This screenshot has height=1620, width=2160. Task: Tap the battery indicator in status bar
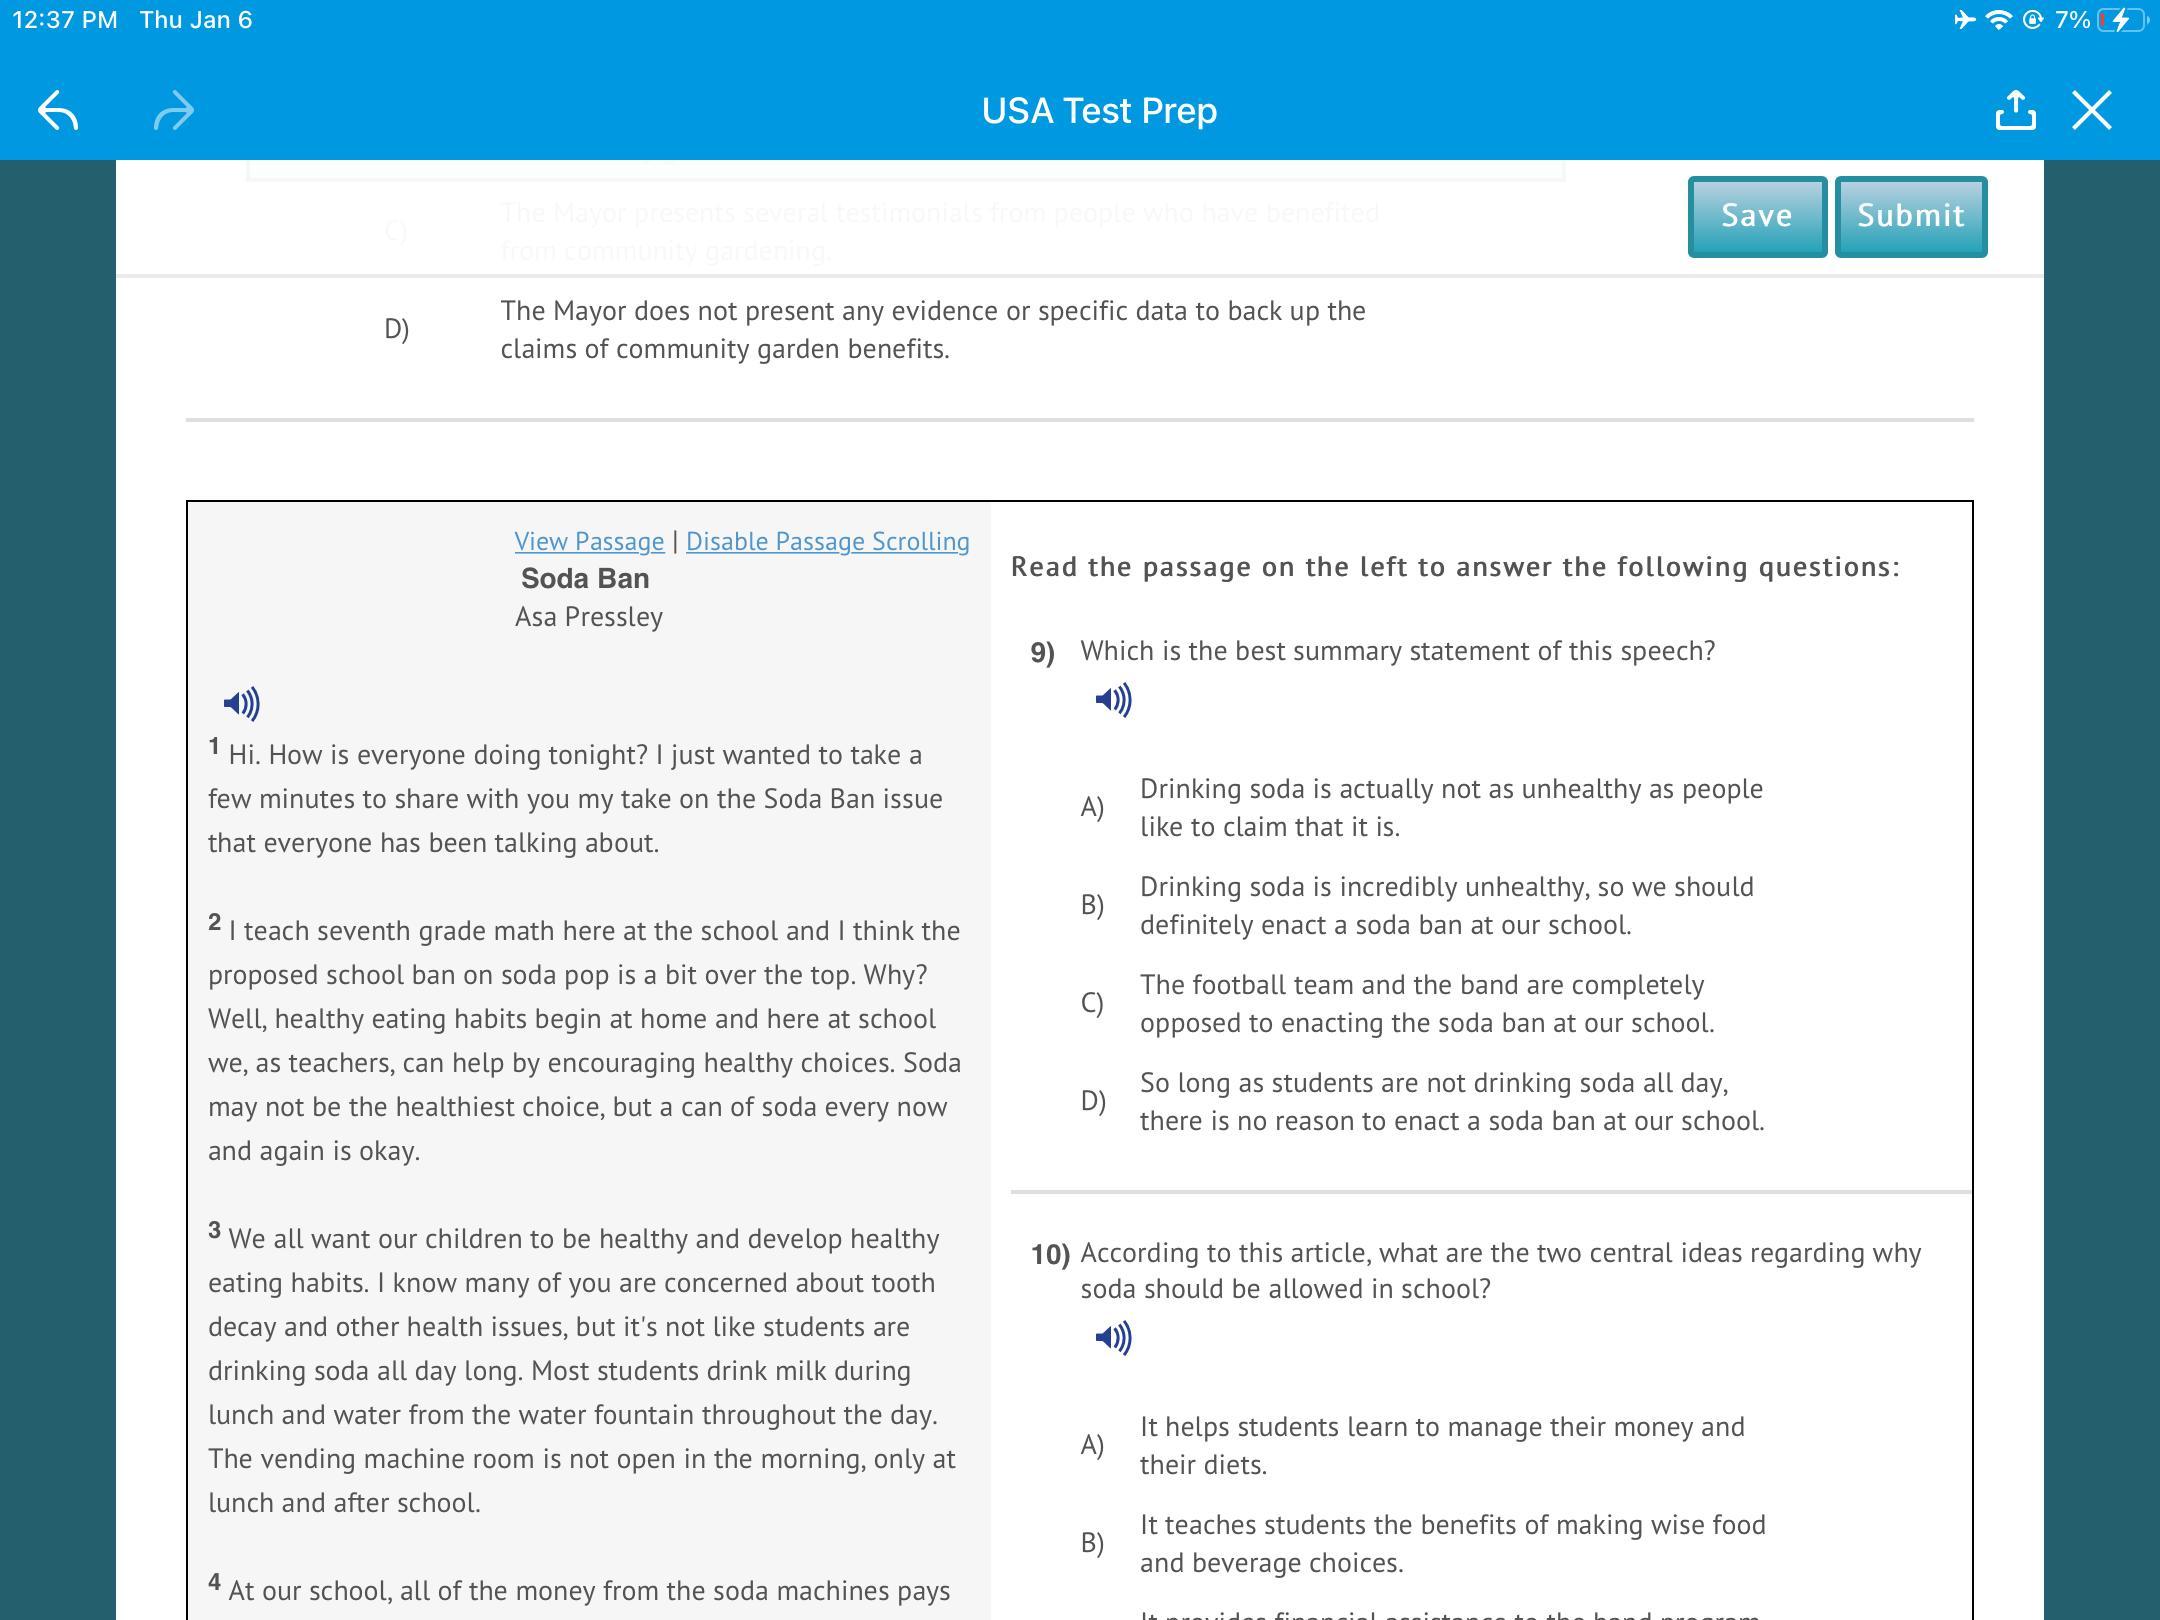click(2121, 20)
